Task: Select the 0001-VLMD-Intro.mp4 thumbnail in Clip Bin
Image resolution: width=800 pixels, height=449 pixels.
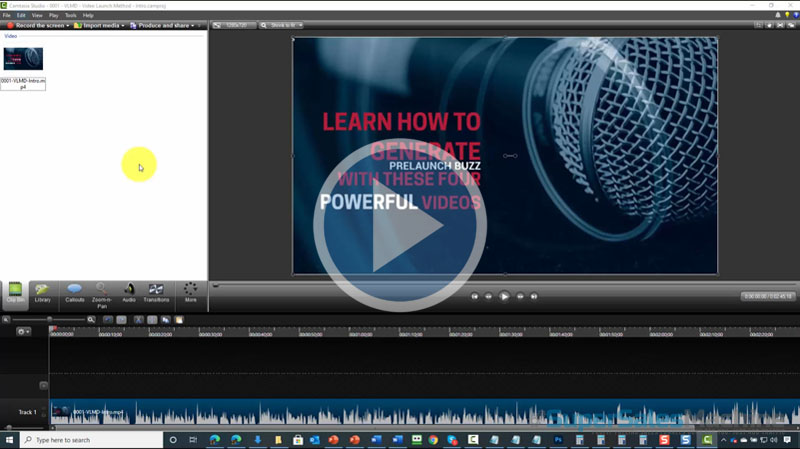Action: coord(23,59)
